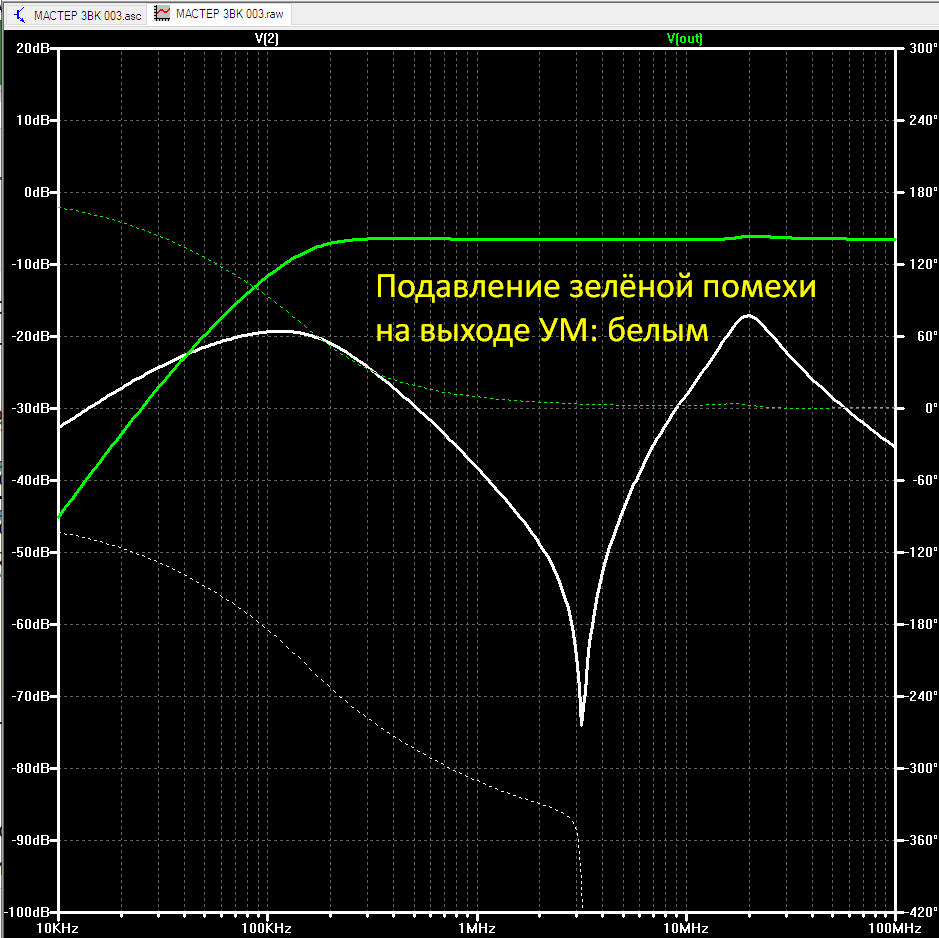Click the 180° phase axis label
939x938 pixels.
pos(923,192)
